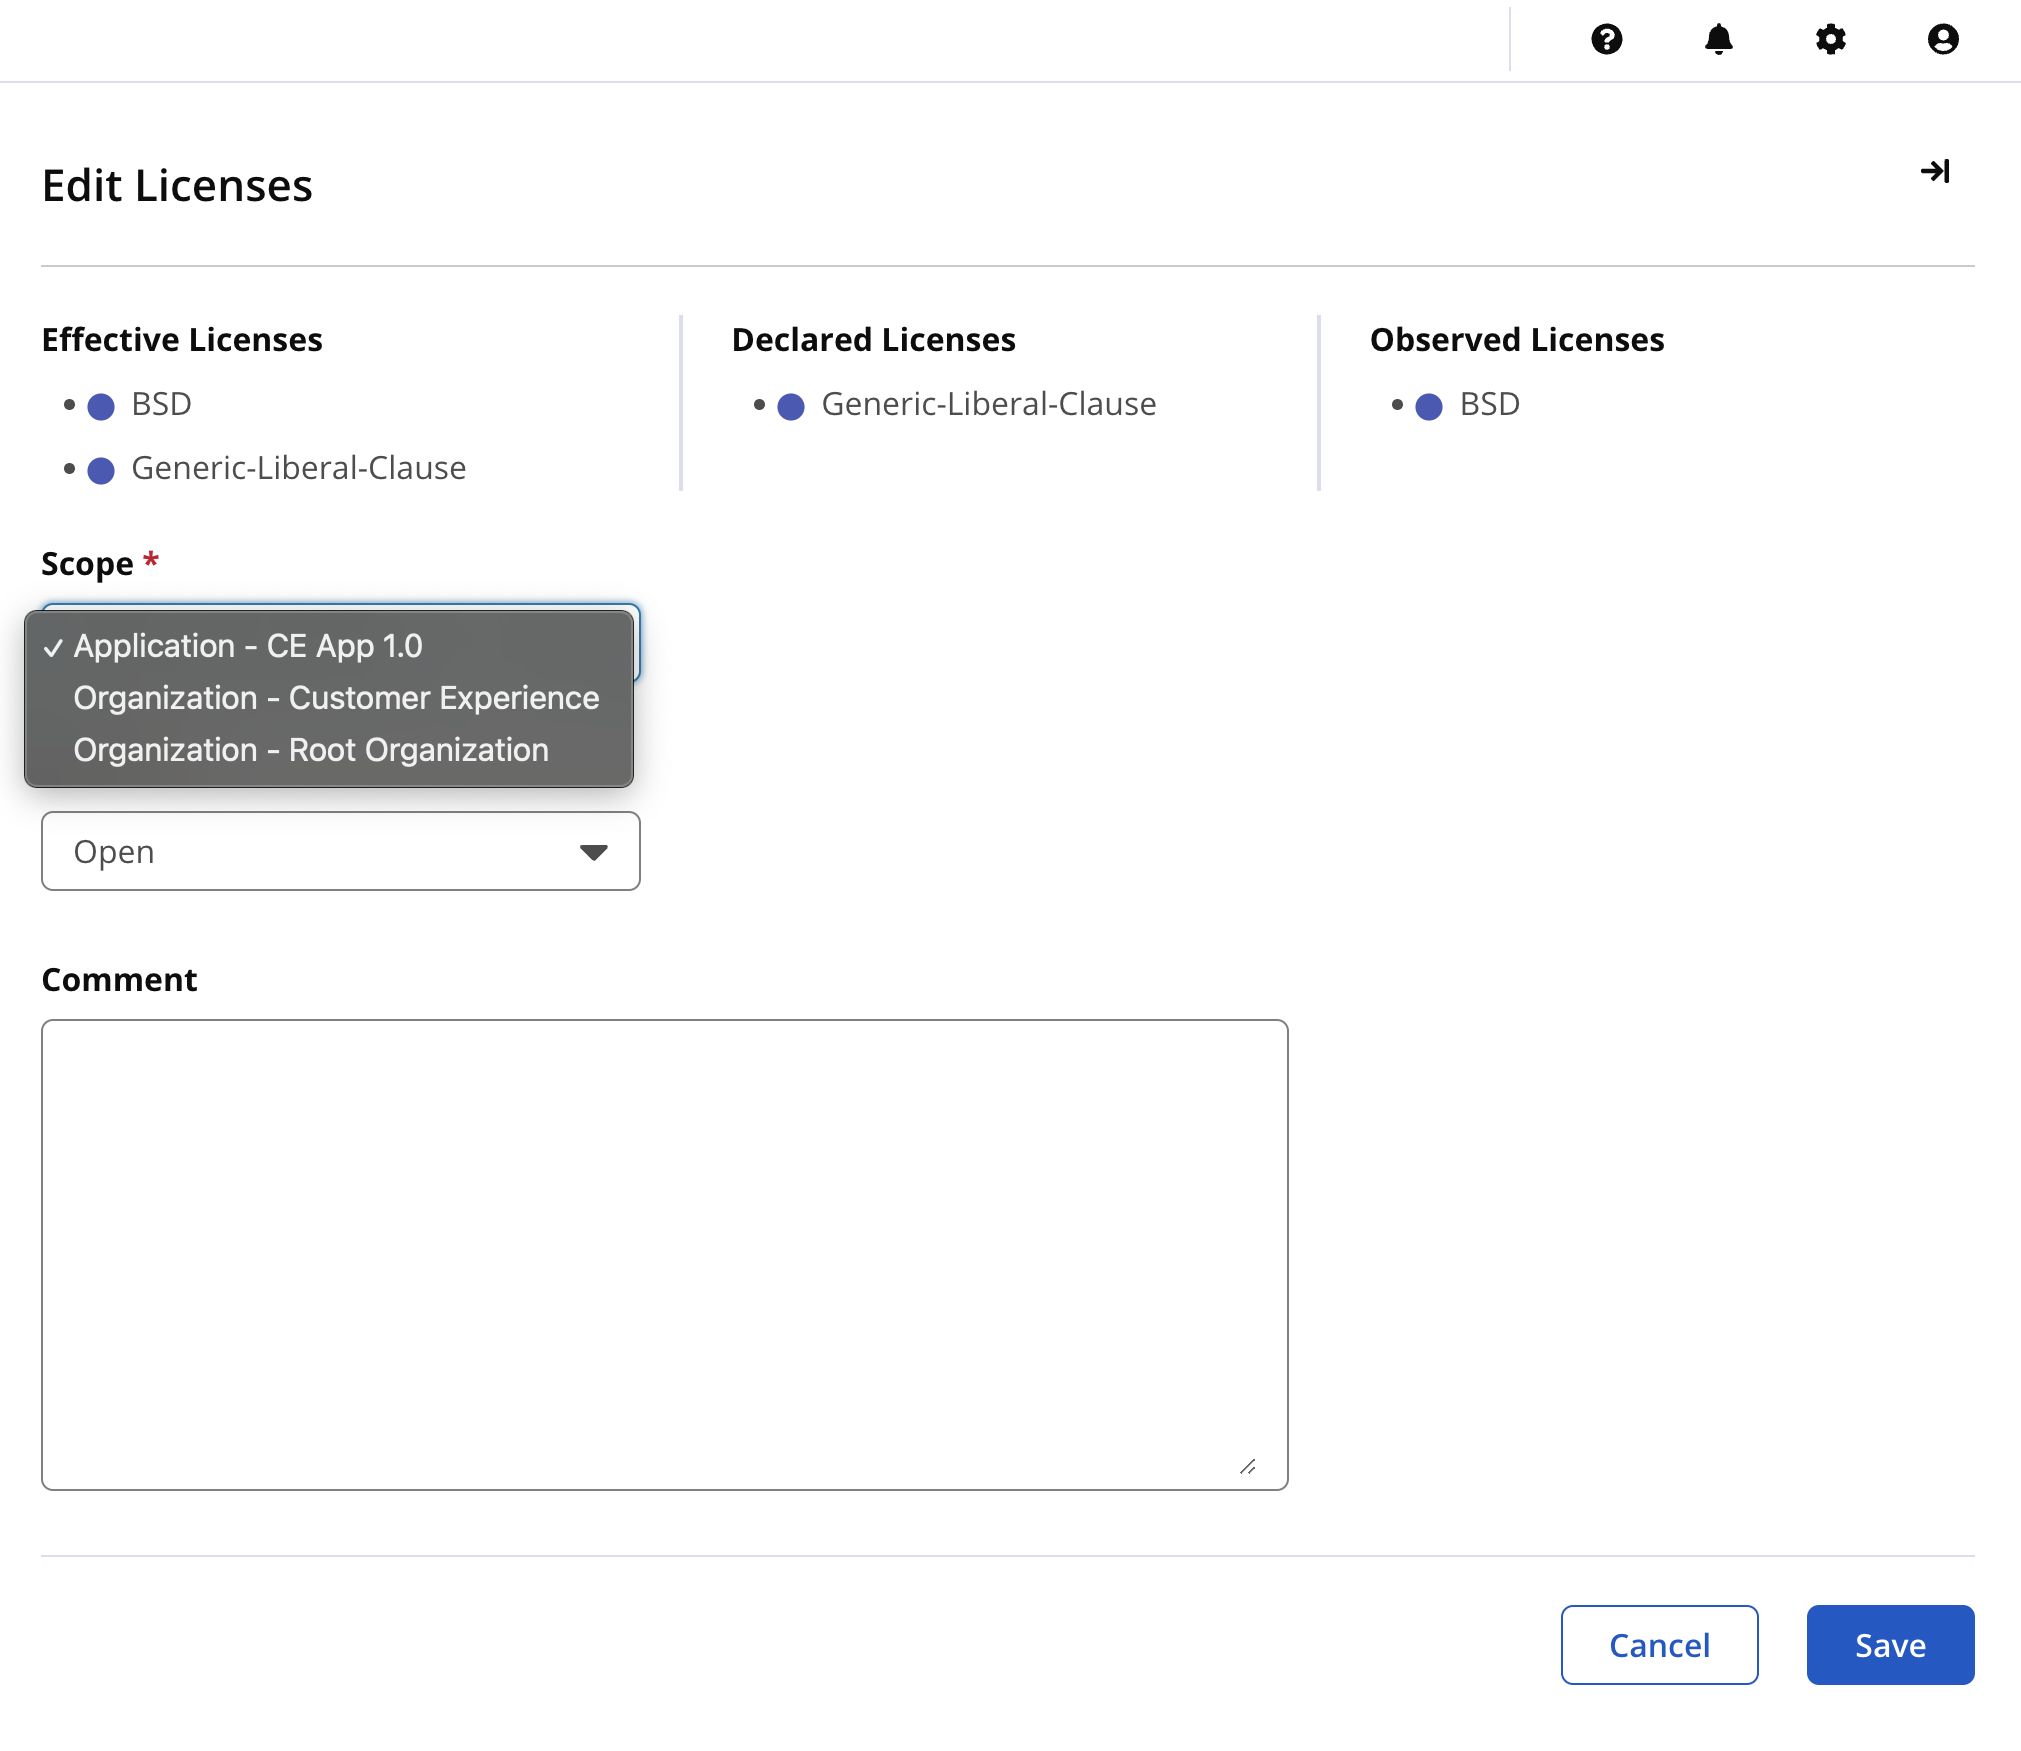Collapse the Edit Licenses panel arrow icon

coord(1935,172)
